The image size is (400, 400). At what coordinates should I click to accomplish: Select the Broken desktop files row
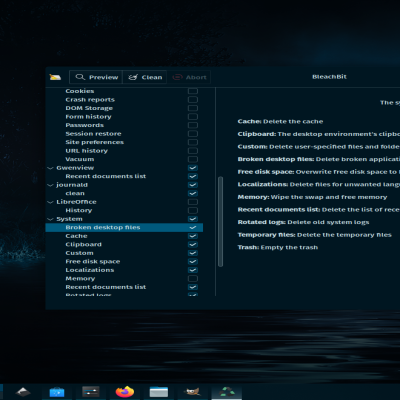point(124,227)
